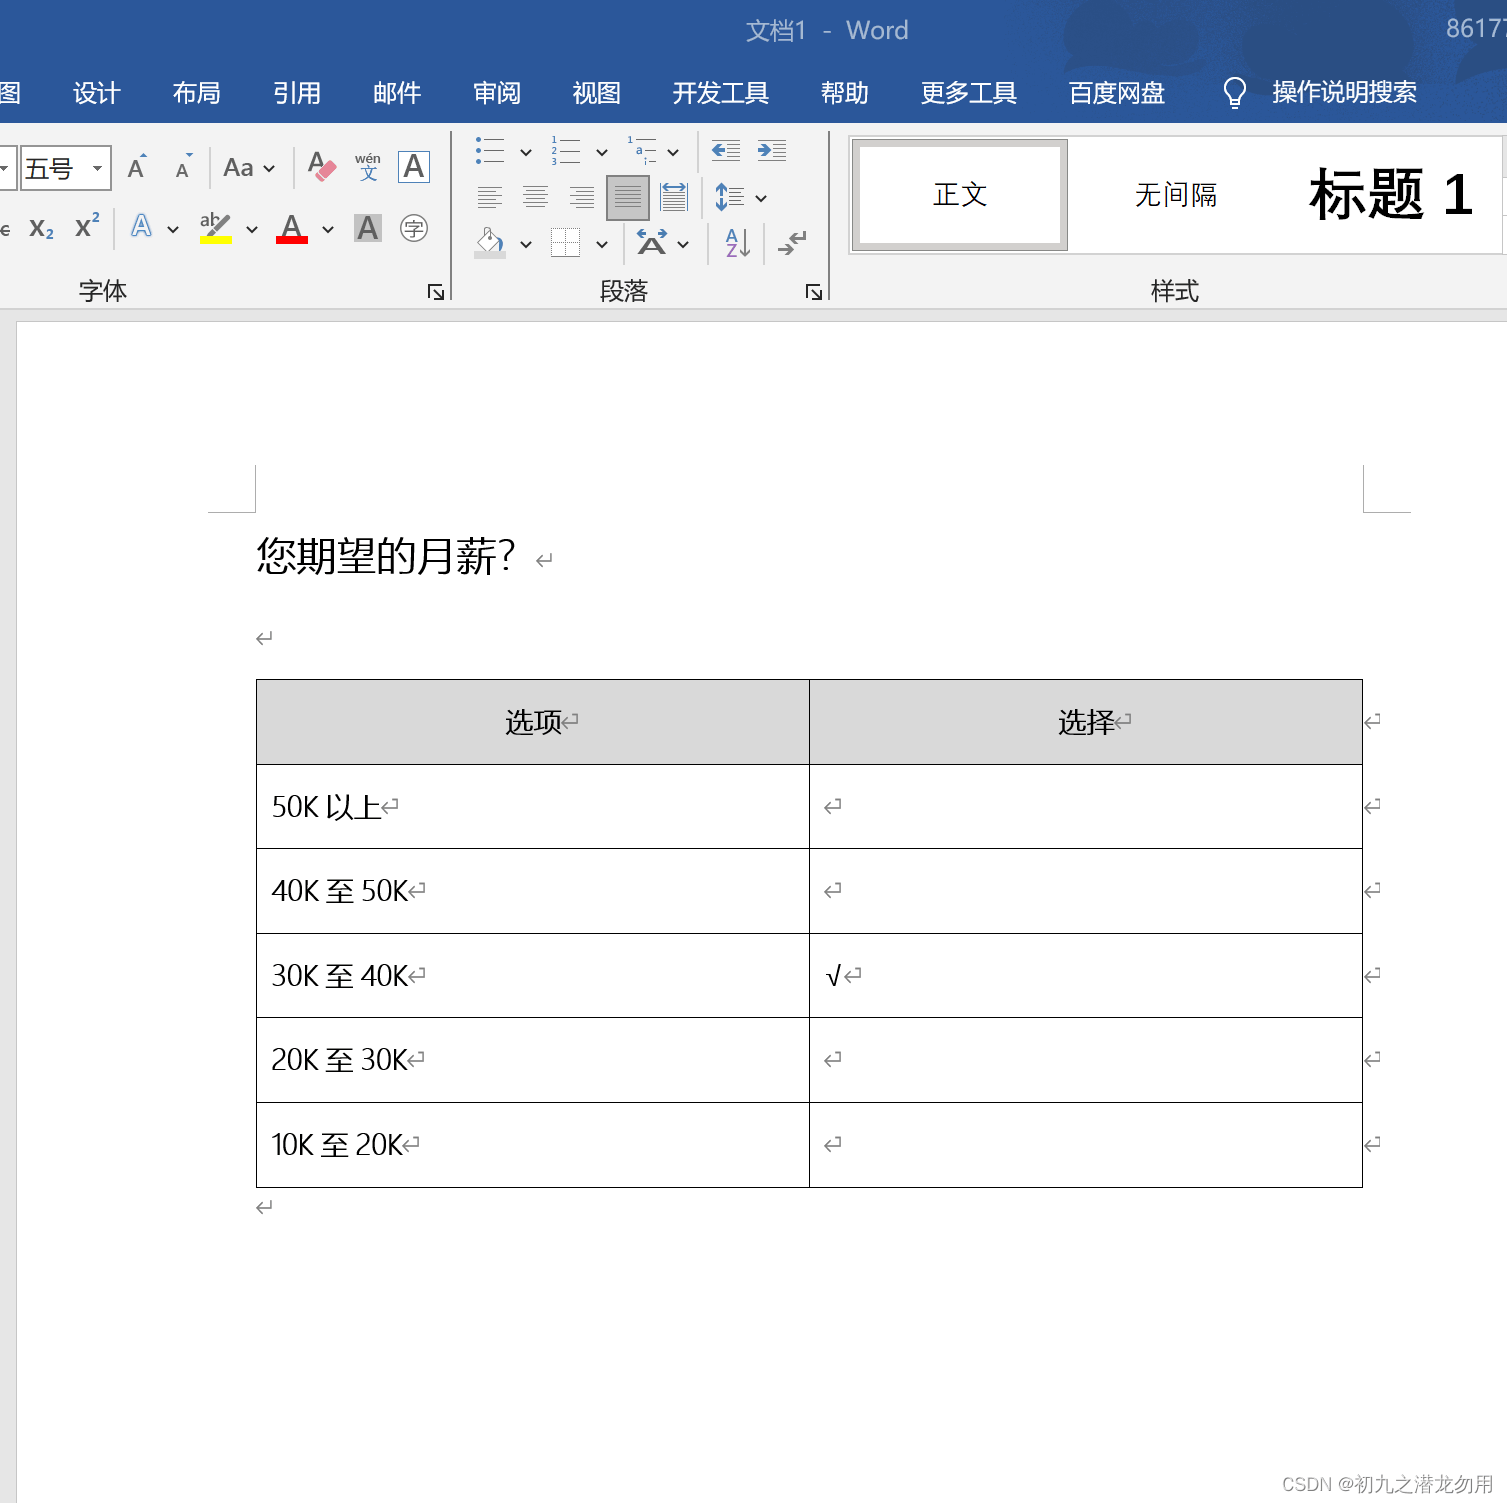The height and width of the screenshot is (1503, 1507).
Task: Click the lightbulb Tell Me icon
Action: 1235,93
